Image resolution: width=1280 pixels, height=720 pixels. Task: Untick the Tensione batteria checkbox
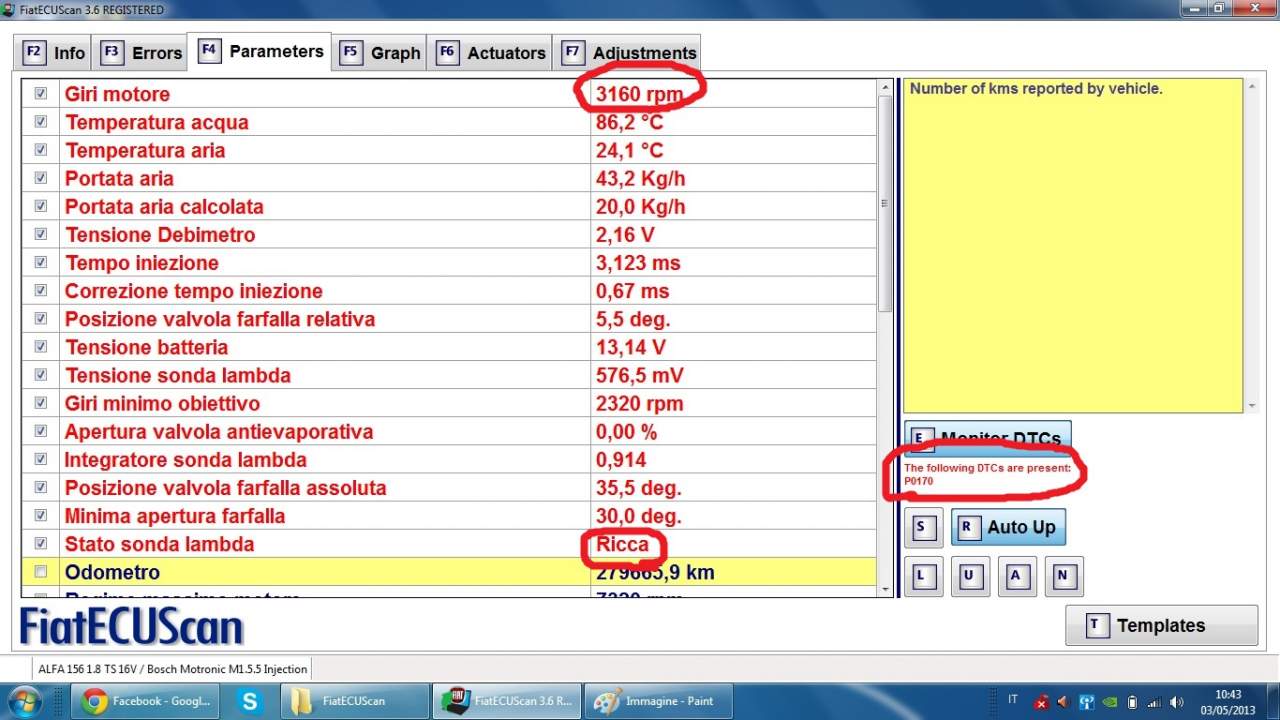click(41, 347)
